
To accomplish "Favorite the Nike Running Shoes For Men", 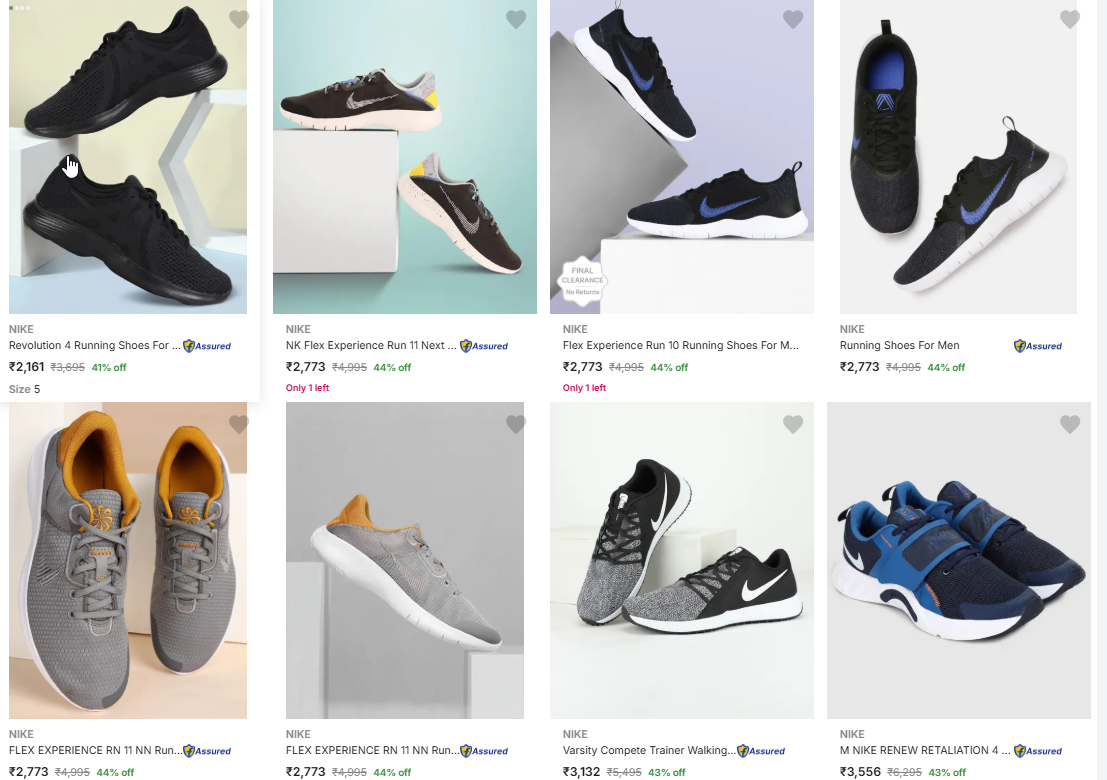I will coord(1069,19).
